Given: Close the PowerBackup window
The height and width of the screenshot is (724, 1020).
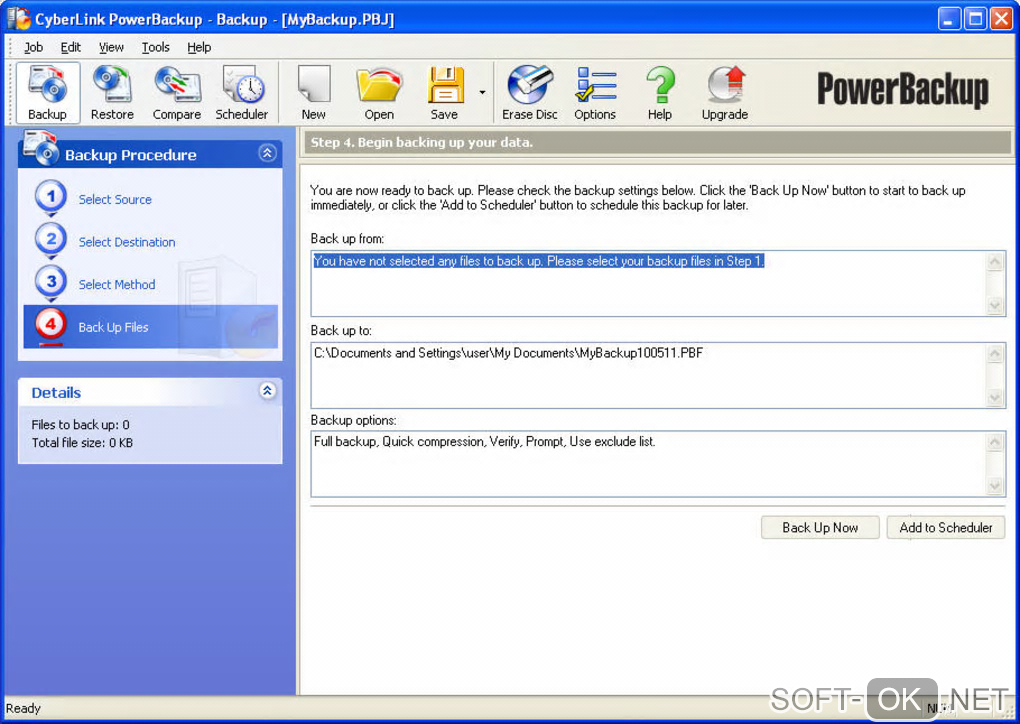Looking at the screenshot, I should [x=1001, y=19].
